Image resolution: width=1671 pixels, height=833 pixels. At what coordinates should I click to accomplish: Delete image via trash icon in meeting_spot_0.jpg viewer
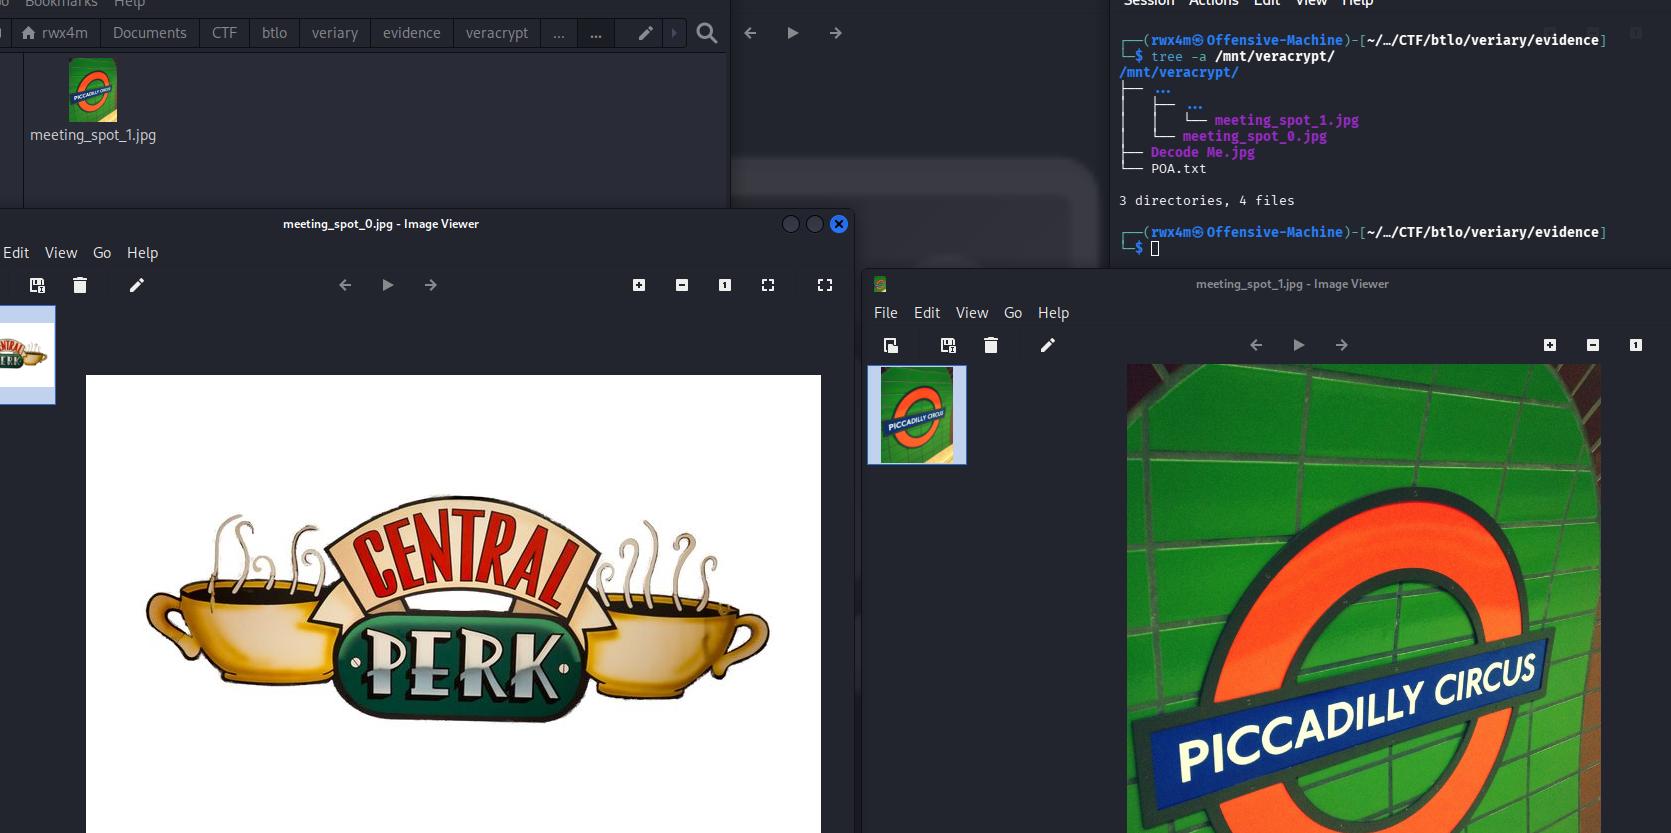[80, 285]
